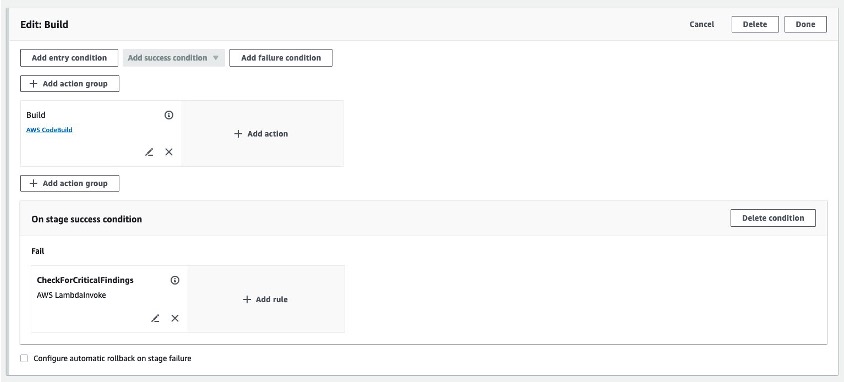844x382 pixels.
Task: Click info icon next to CheckForCriticalFindings
Action: tap(175, 280)
